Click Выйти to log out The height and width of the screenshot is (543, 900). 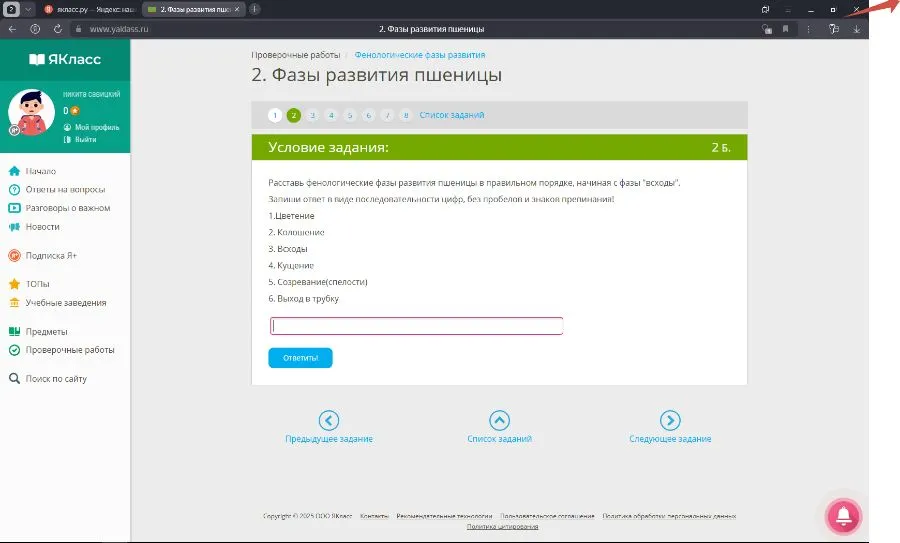point(86,139)
